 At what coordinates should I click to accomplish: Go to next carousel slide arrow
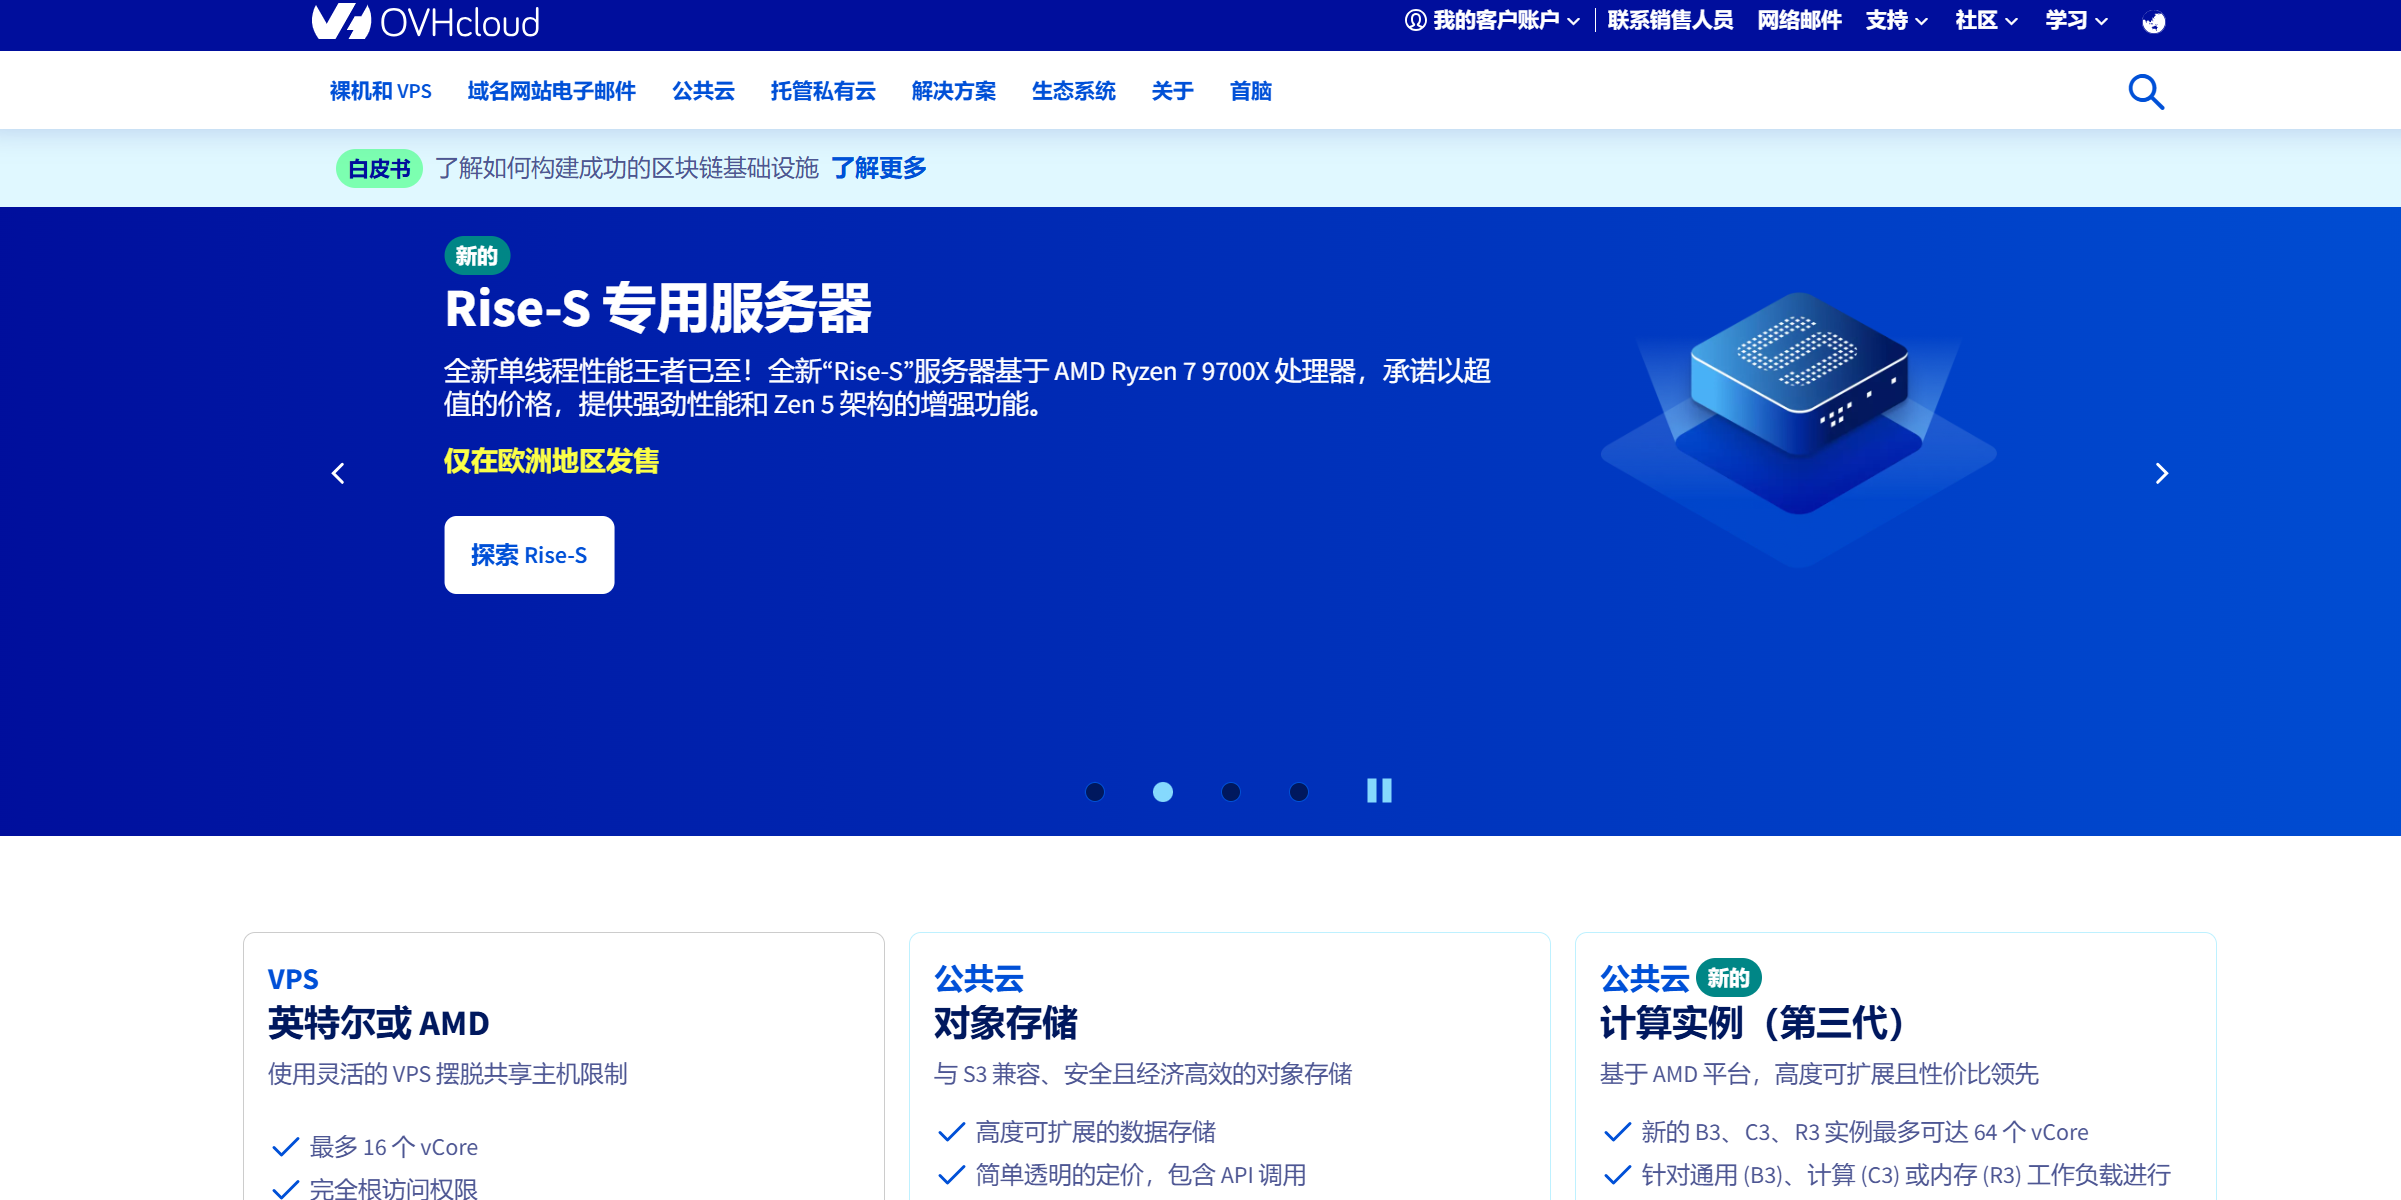(2161, 473)
